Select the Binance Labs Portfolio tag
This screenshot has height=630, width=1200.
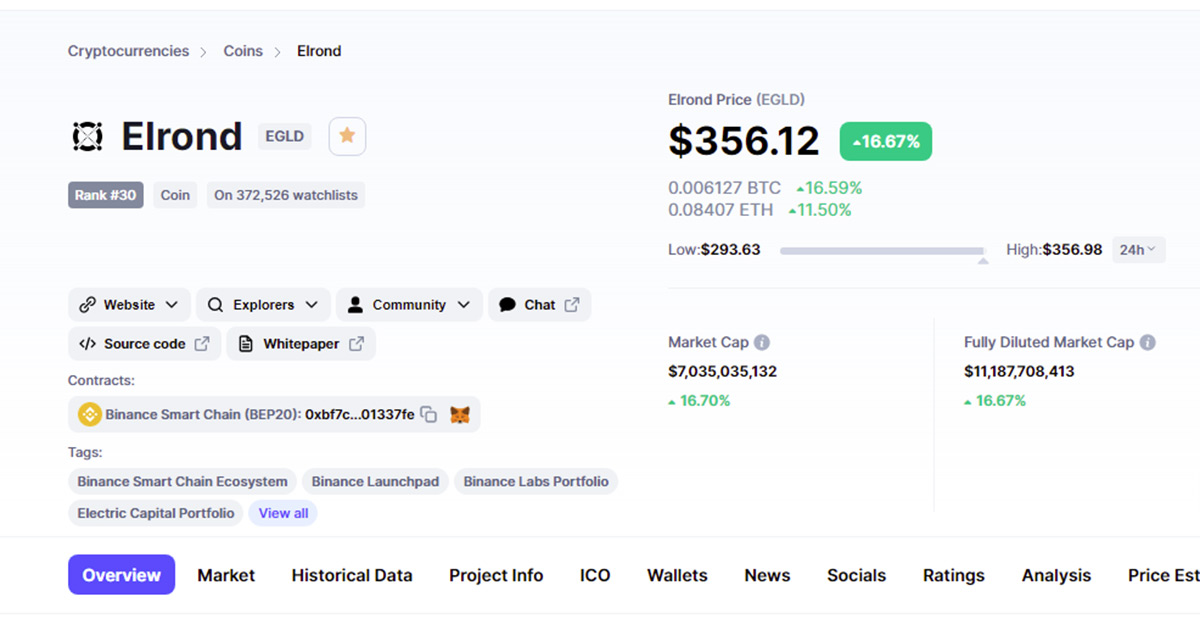tap(536, 481)
